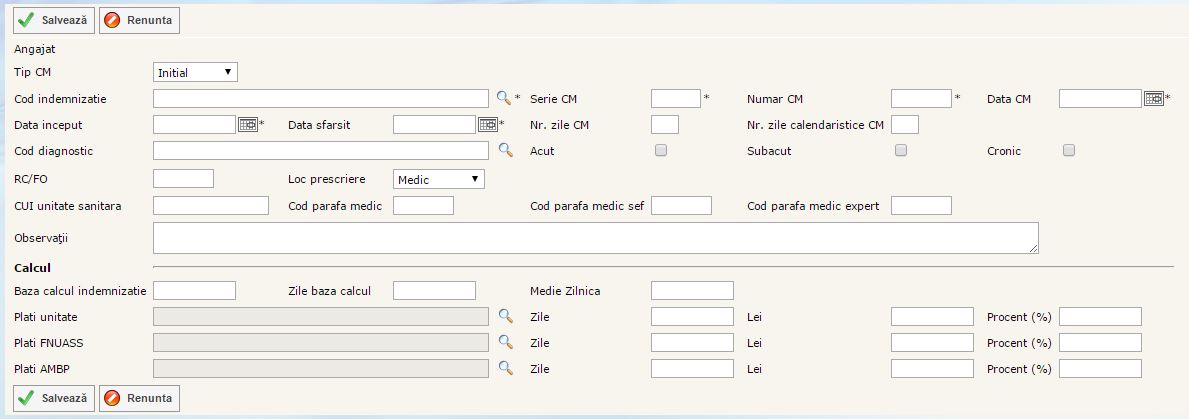Tick the Subacut checkbox
1189x419 pixels.
[900, 151]
